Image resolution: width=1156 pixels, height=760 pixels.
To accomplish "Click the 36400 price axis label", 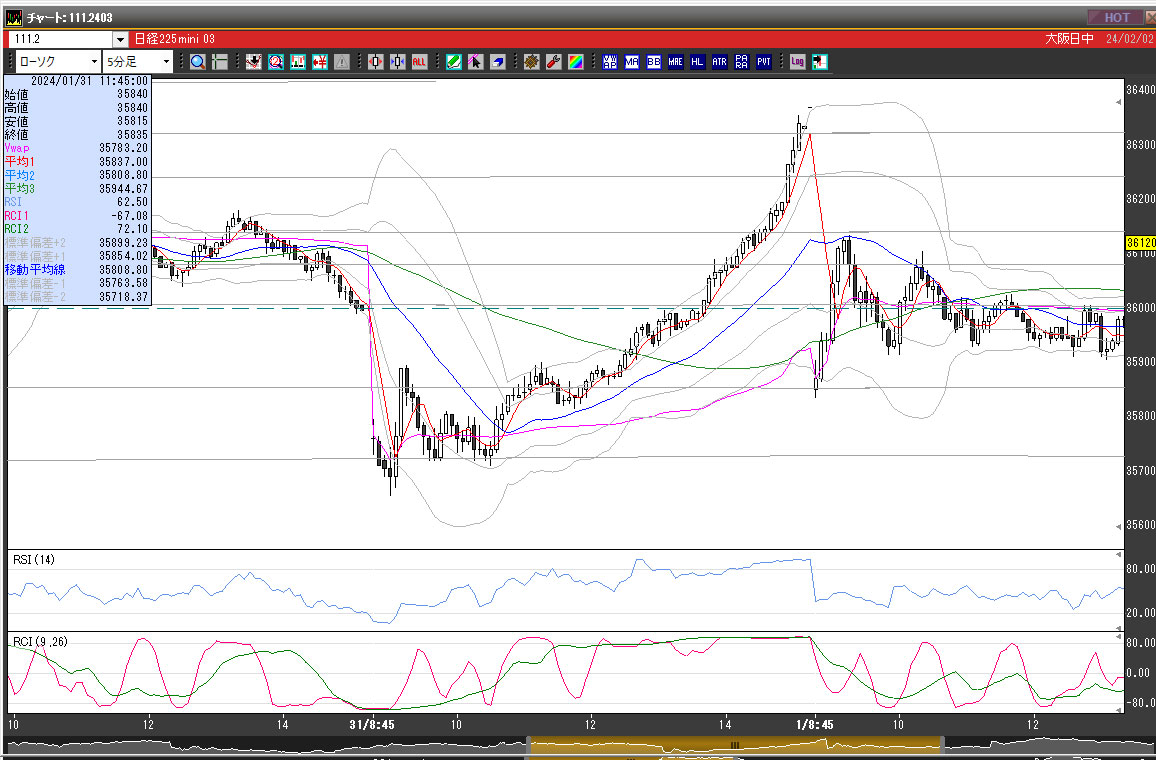I will (x=1141, y=90).
